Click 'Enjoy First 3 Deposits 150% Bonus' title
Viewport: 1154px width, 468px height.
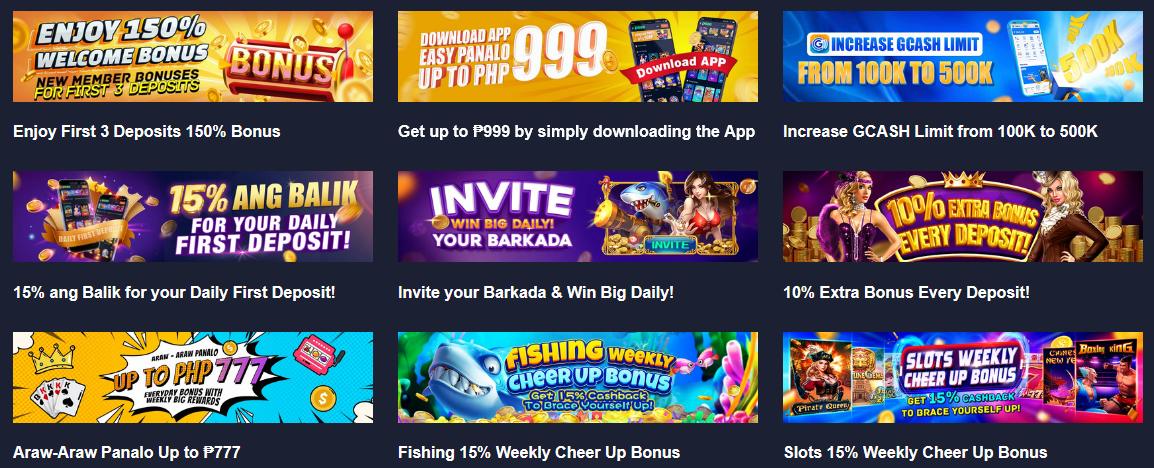(x=147, y=132)
